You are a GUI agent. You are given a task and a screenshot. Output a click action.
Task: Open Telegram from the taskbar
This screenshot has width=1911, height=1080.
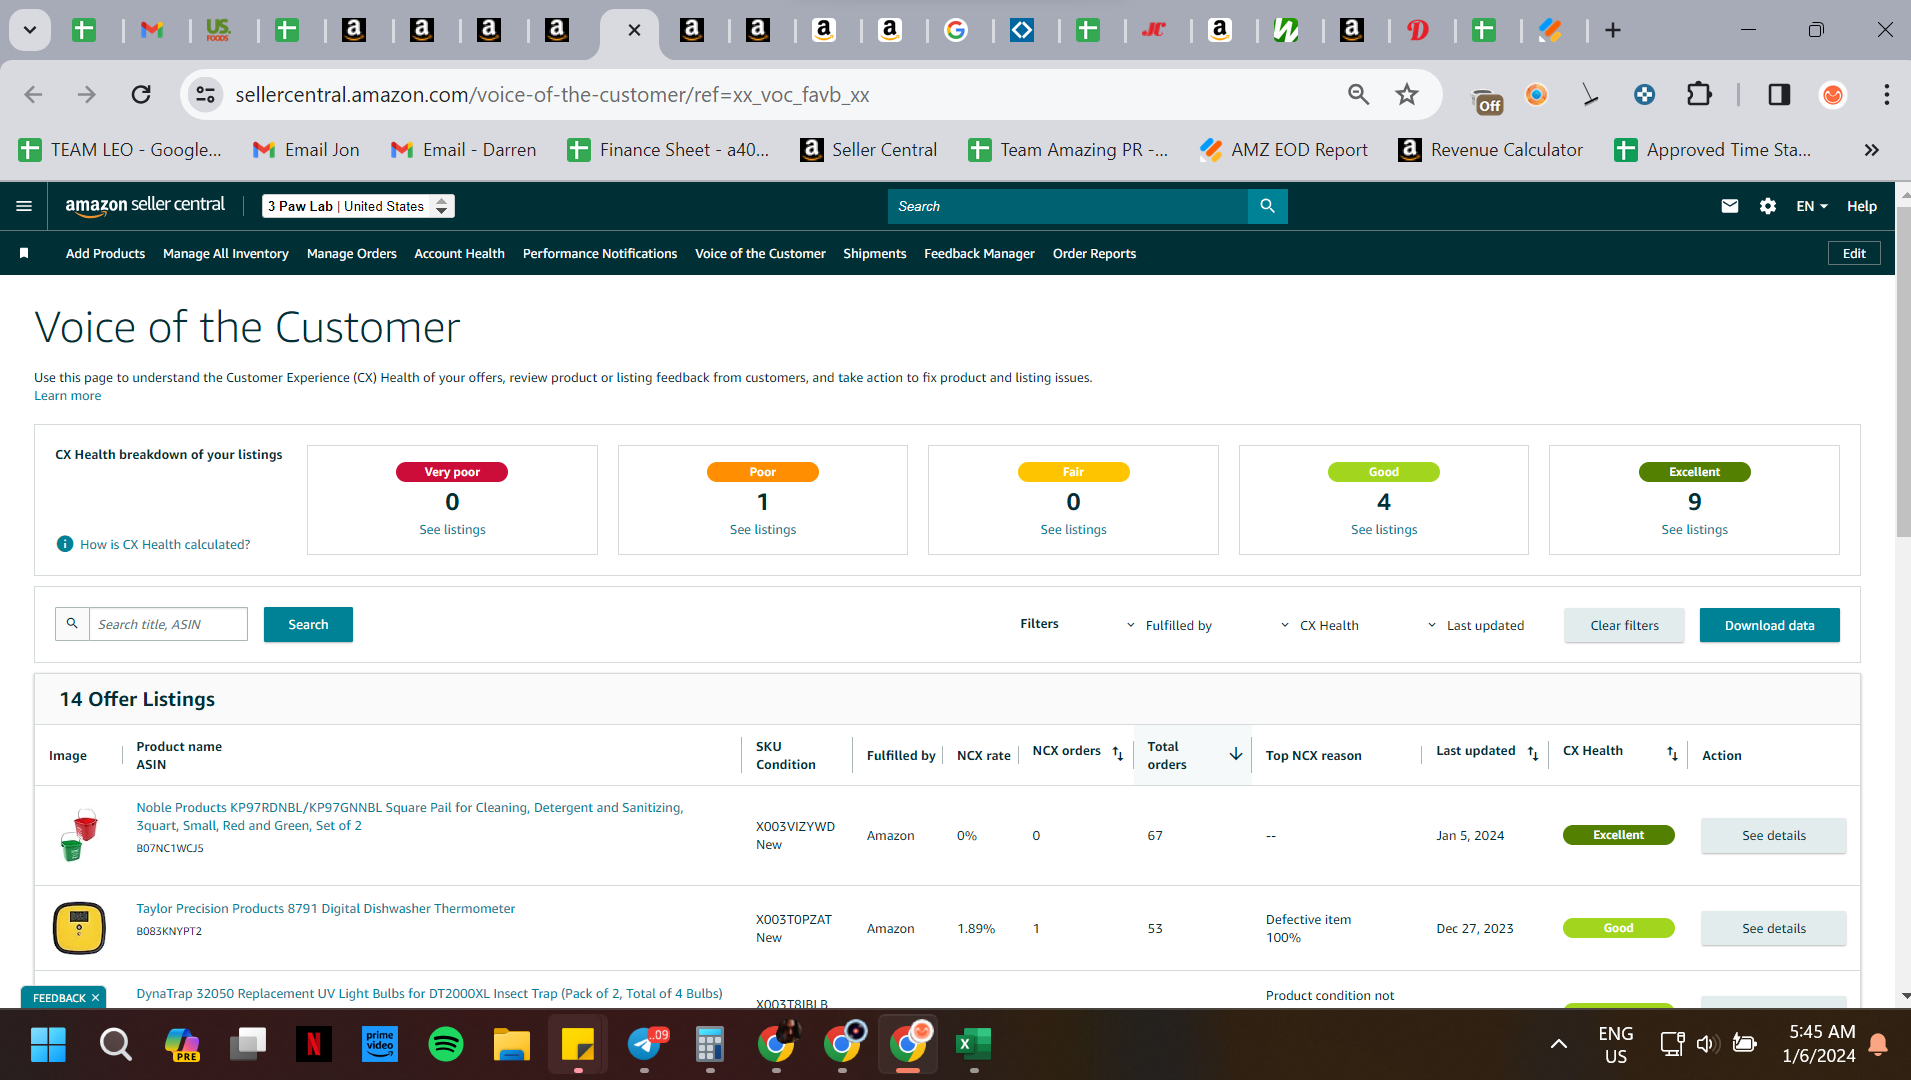point(645,1044)
